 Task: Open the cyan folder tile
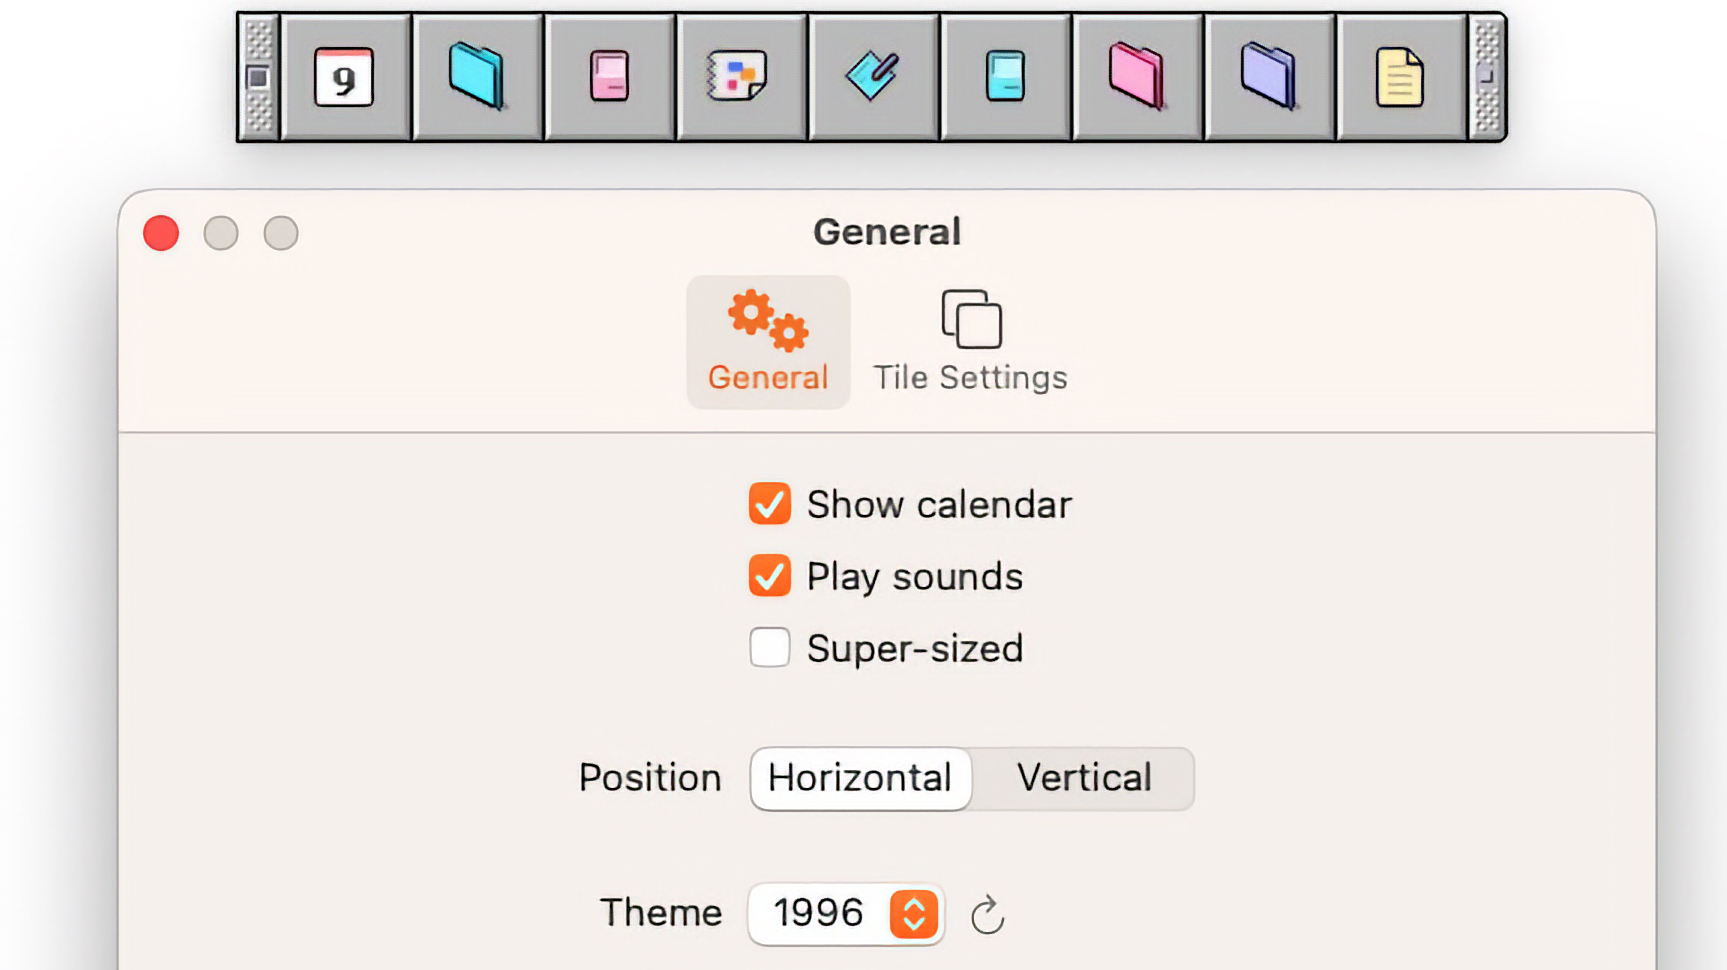pos(477,77)
